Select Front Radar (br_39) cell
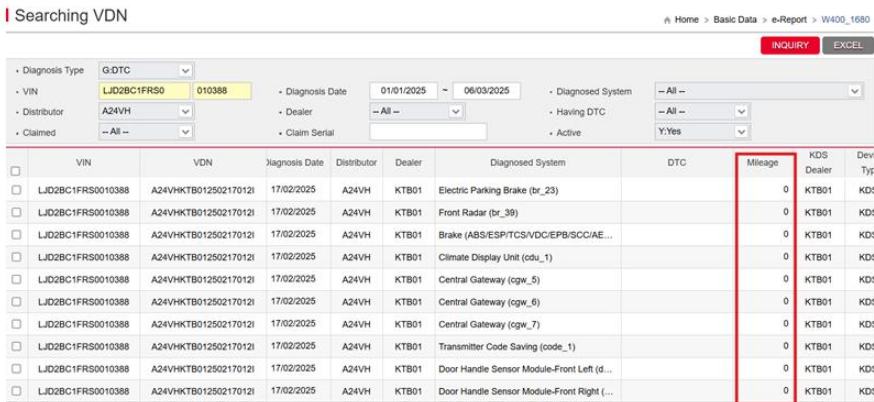The height and width of the screenshot is (402, 874). coord(528,212)
